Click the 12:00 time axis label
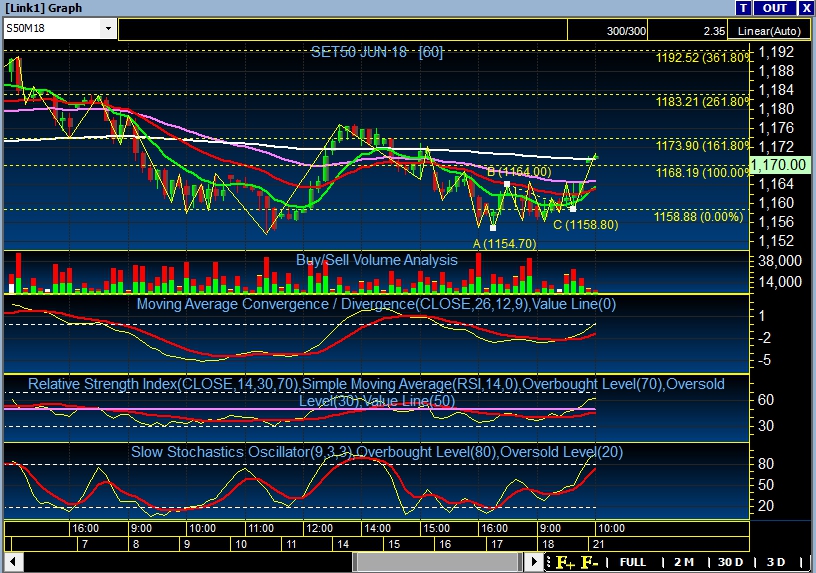This screenshot has width=816, height=573. (x=319, y=528)
